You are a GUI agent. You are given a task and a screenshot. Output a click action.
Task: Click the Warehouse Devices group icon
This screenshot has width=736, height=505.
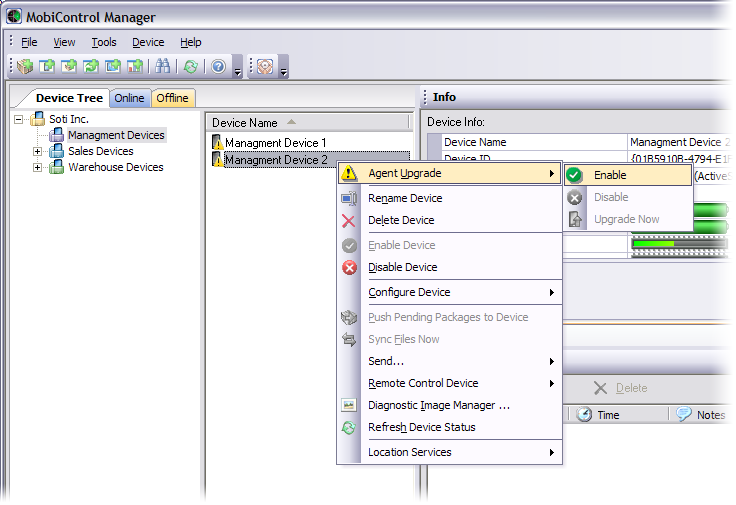click(57, 167)
